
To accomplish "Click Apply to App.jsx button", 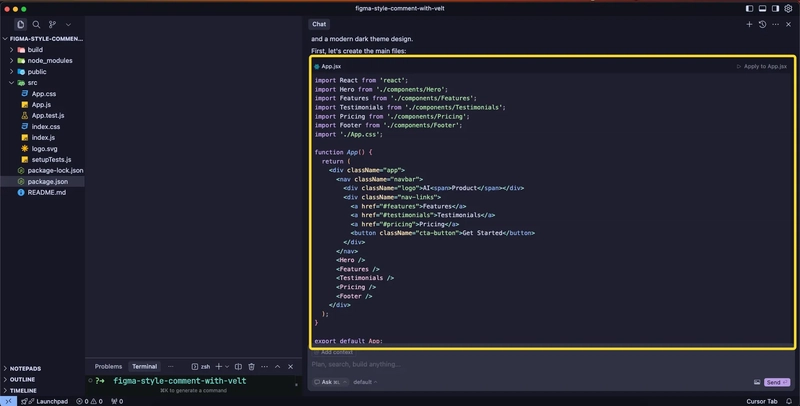I will pos(764,66).
